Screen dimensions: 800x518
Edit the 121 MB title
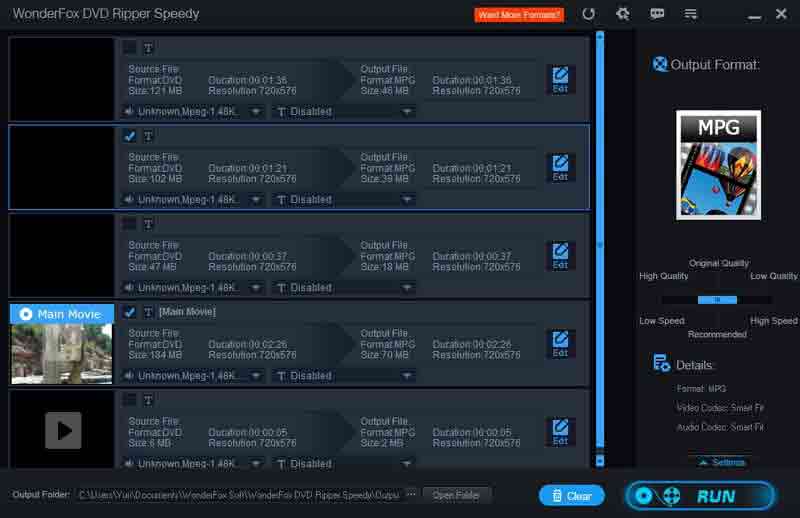(x=560, y=80)
